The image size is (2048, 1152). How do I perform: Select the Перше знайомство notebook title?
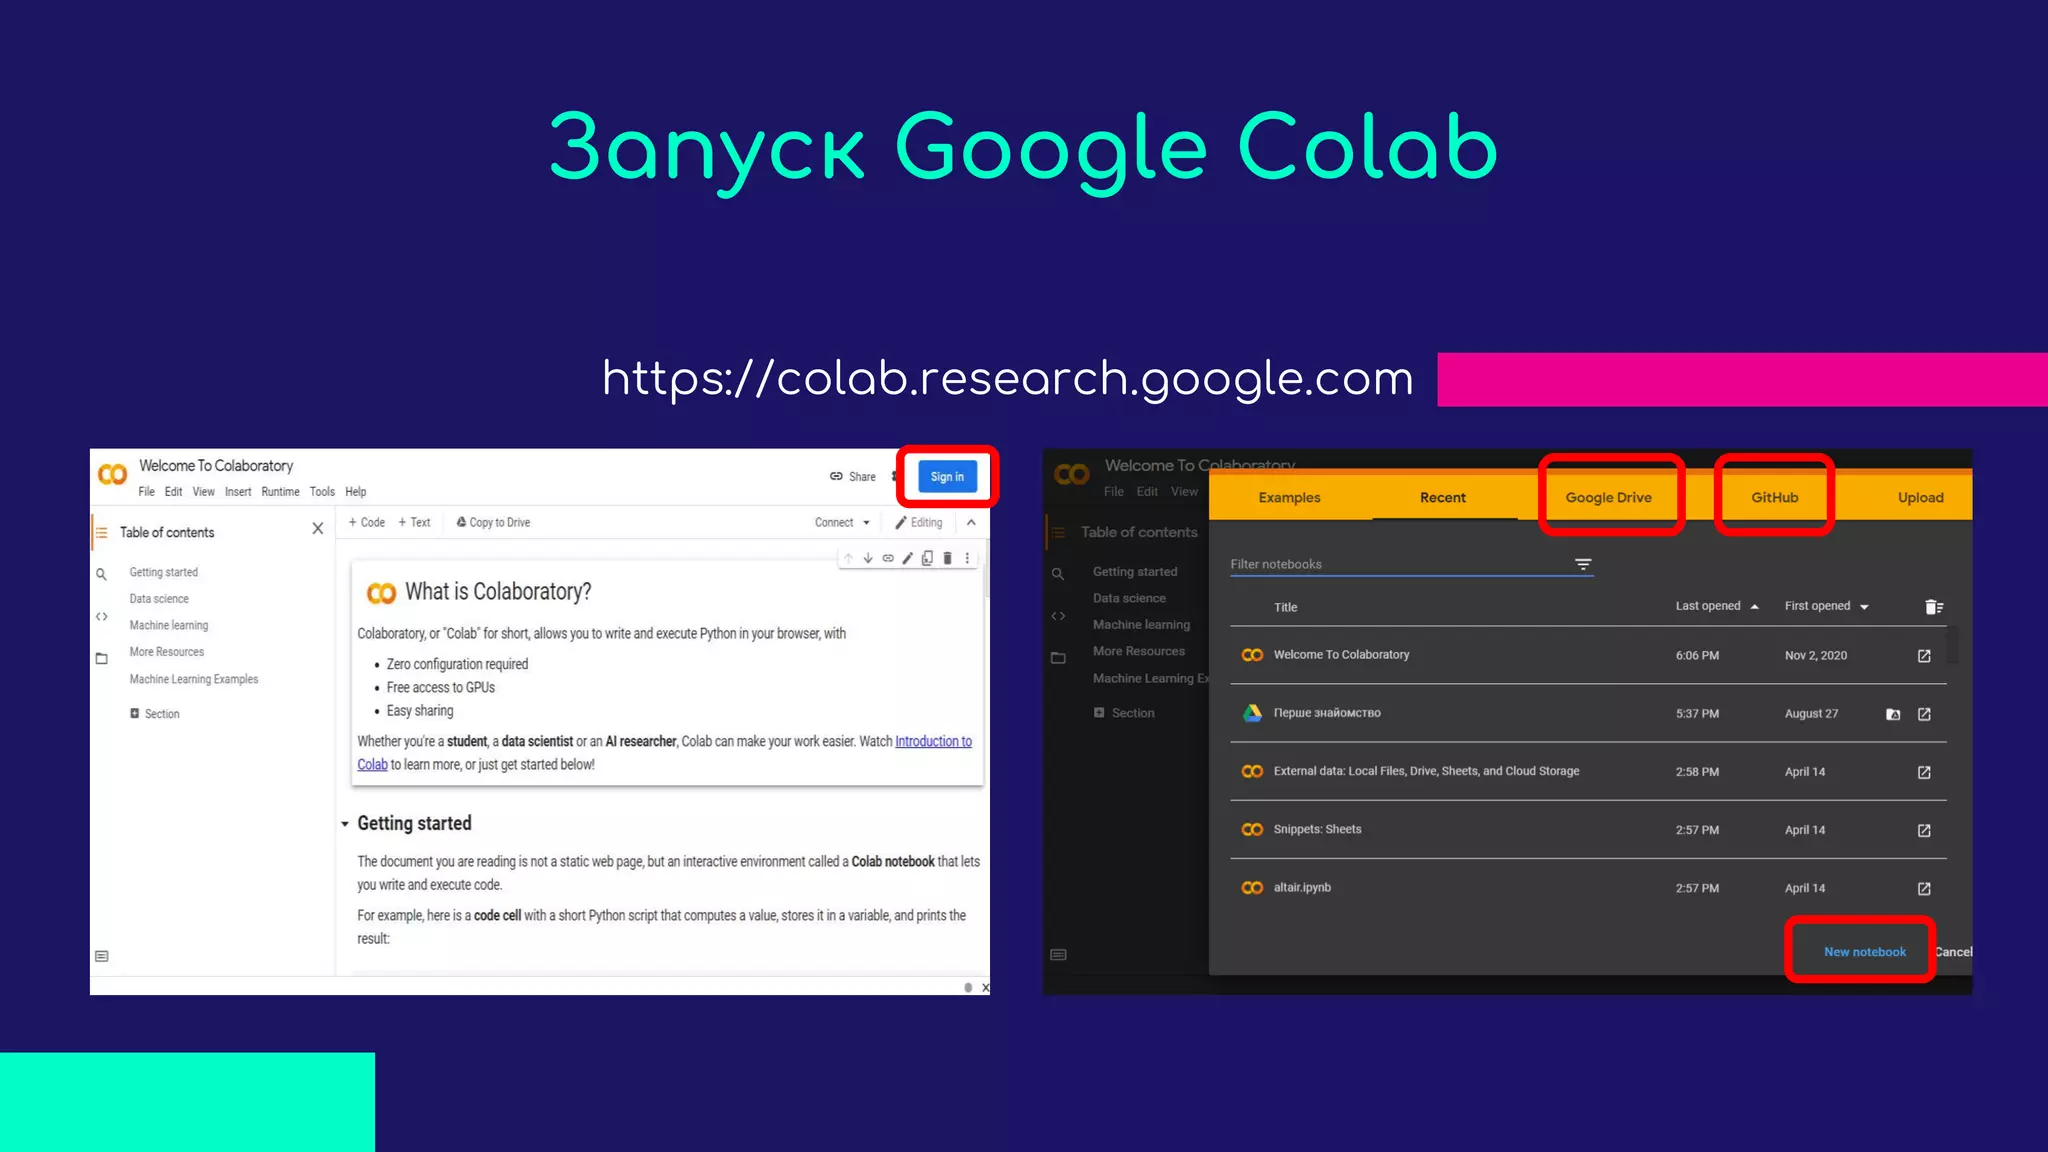tap(1327, 713)
